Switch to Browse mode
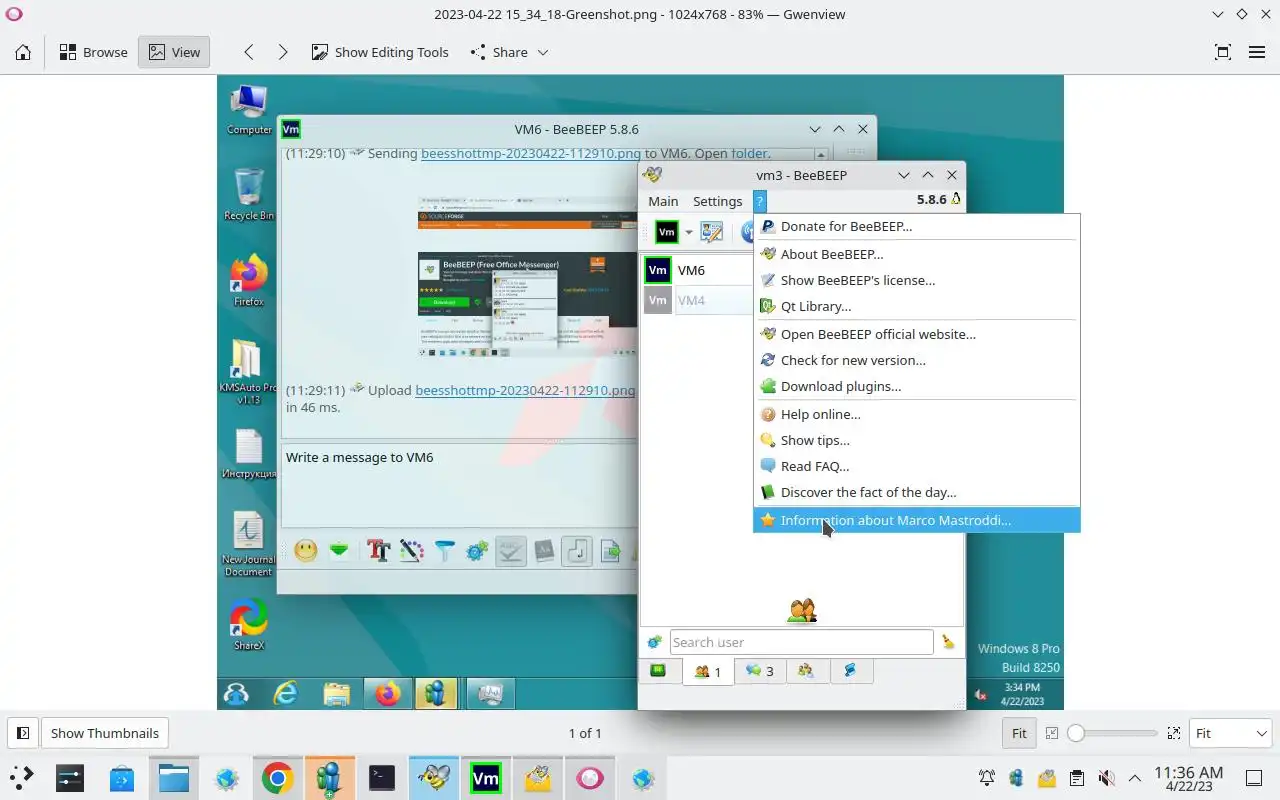The width and height of the screenshot is (1280, 800). coord(93,52)
